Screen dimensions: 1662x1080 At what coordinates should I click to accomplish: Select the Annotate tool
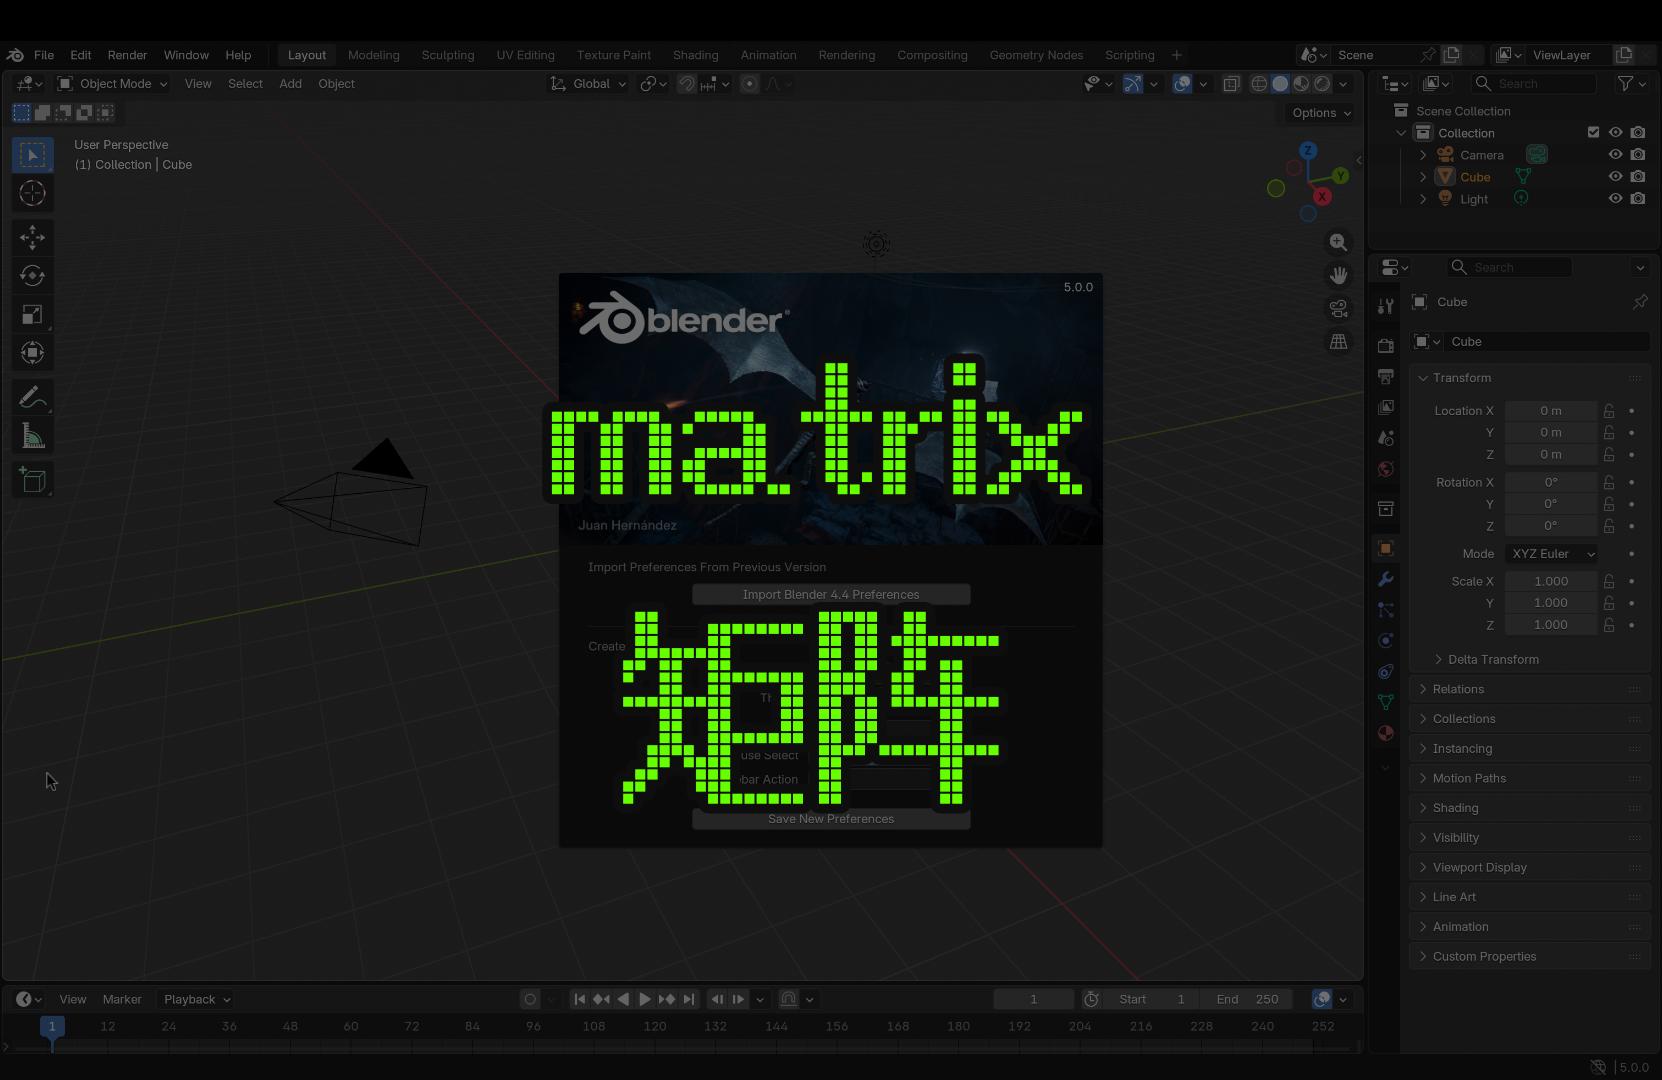pyautogui.click(x=32, y=397)
